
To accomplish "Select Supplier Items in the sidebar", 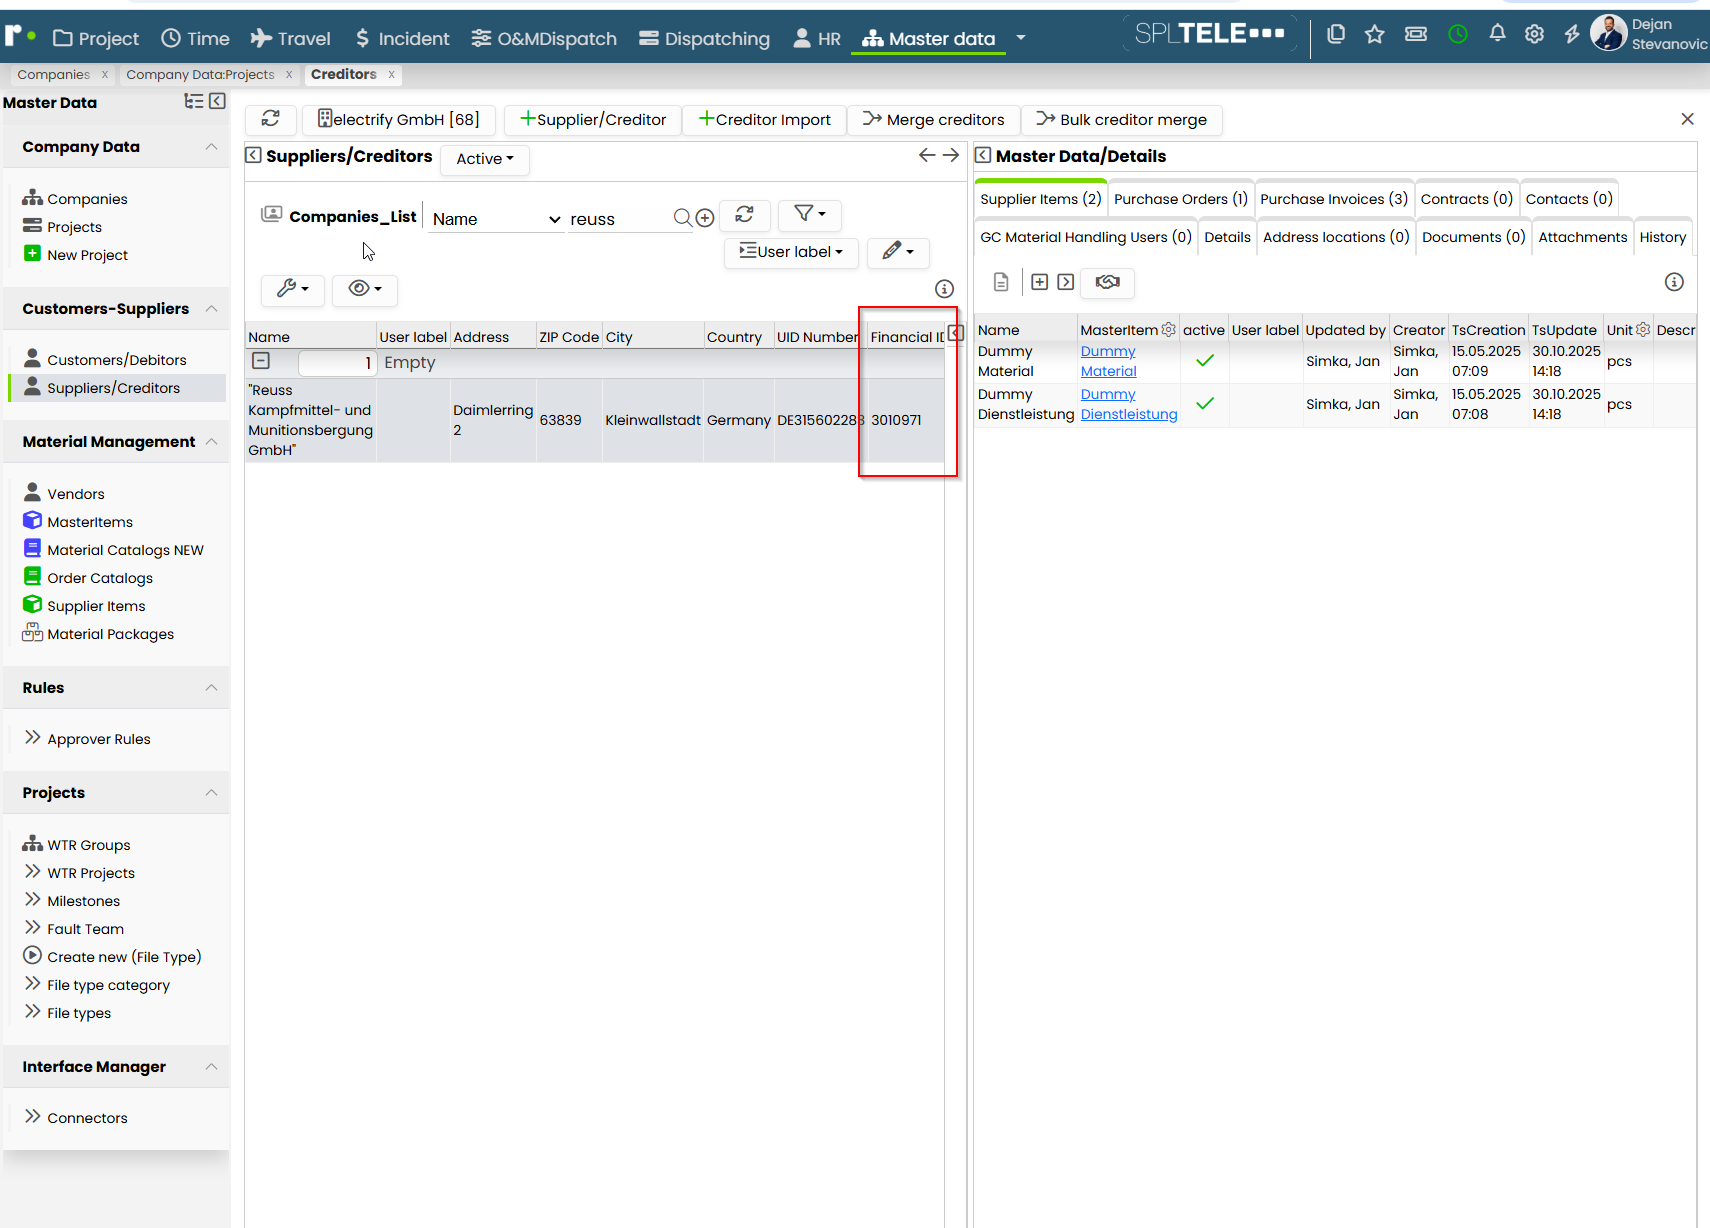I will [96, 606].
